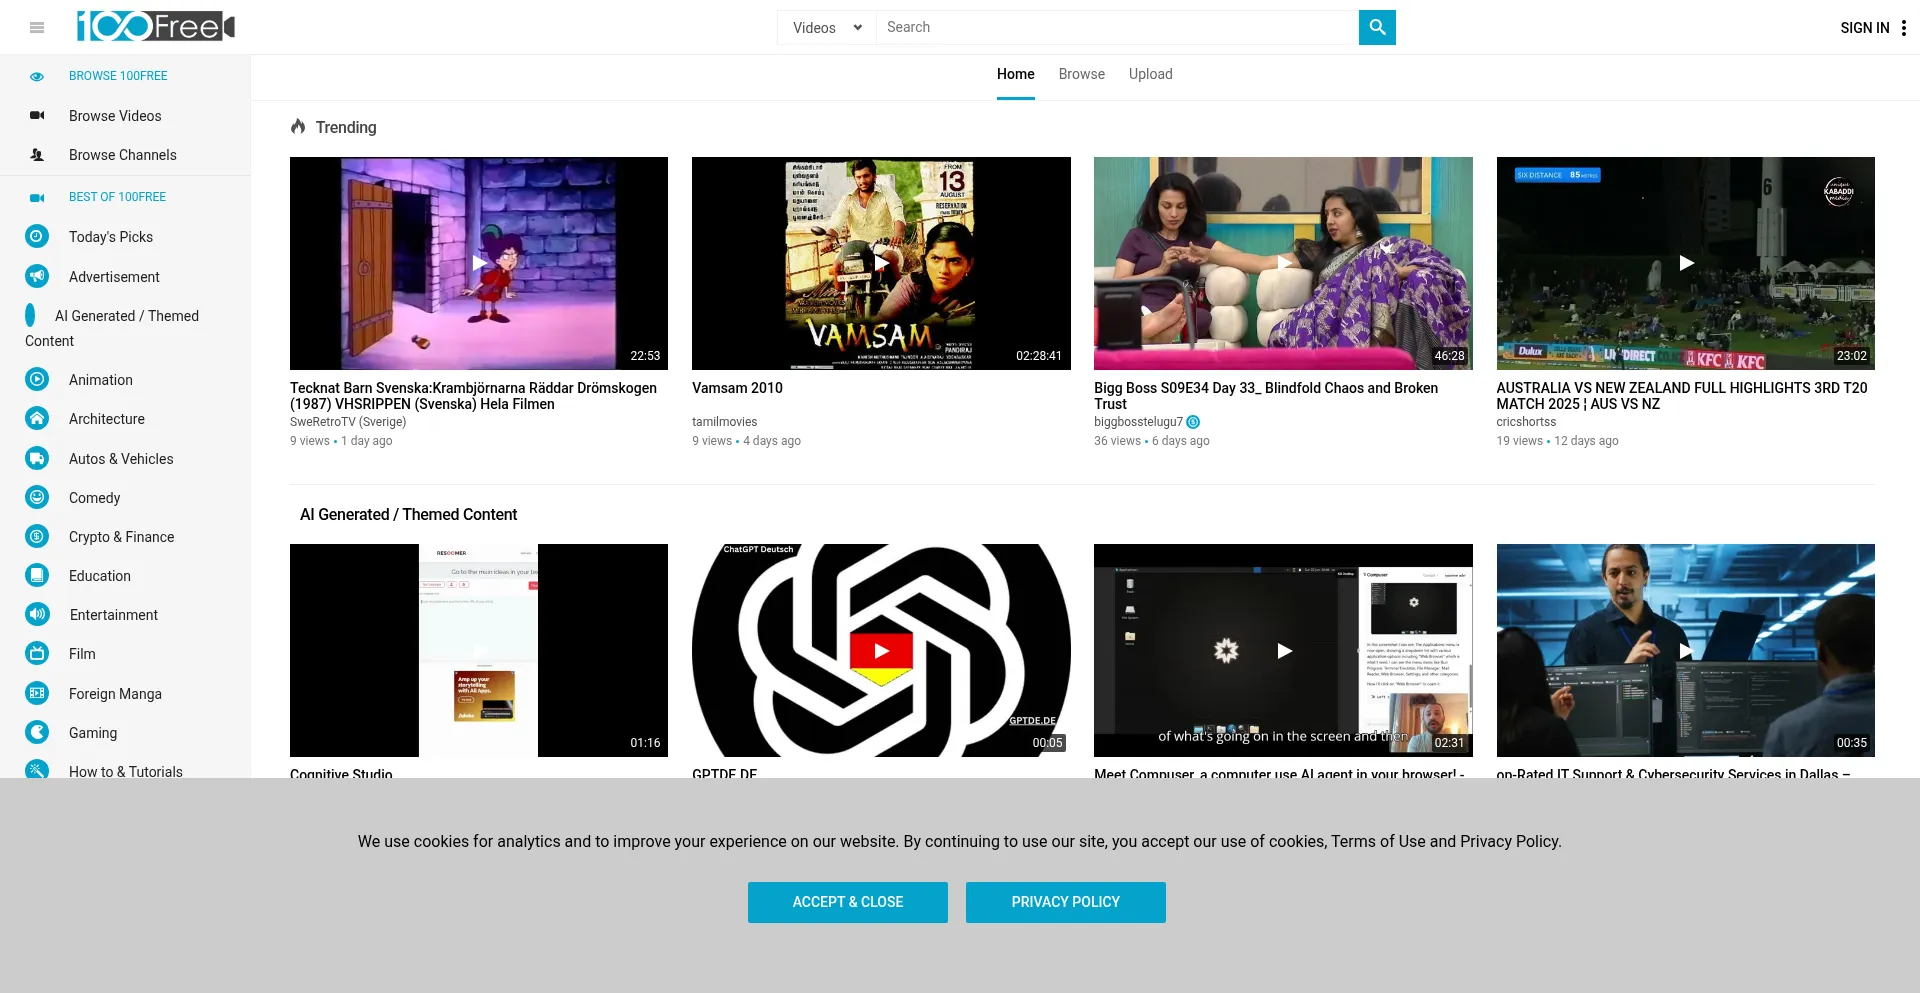This screenshot has height=993, width=1920.
Task: Click into the Search input field
Action: click(x=1117, y=28)
